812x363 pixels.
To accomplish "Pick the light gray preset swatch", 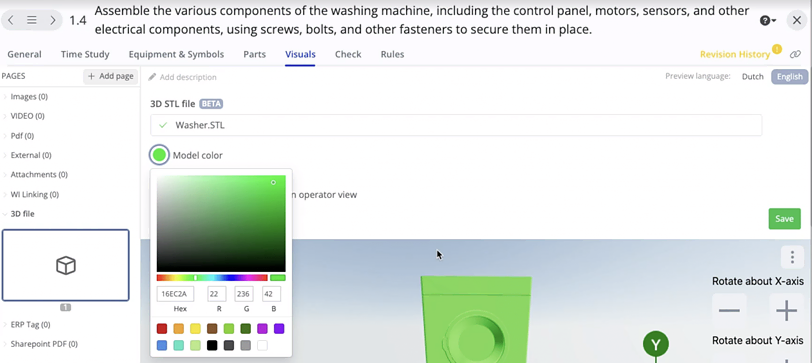I will point(245,345).
